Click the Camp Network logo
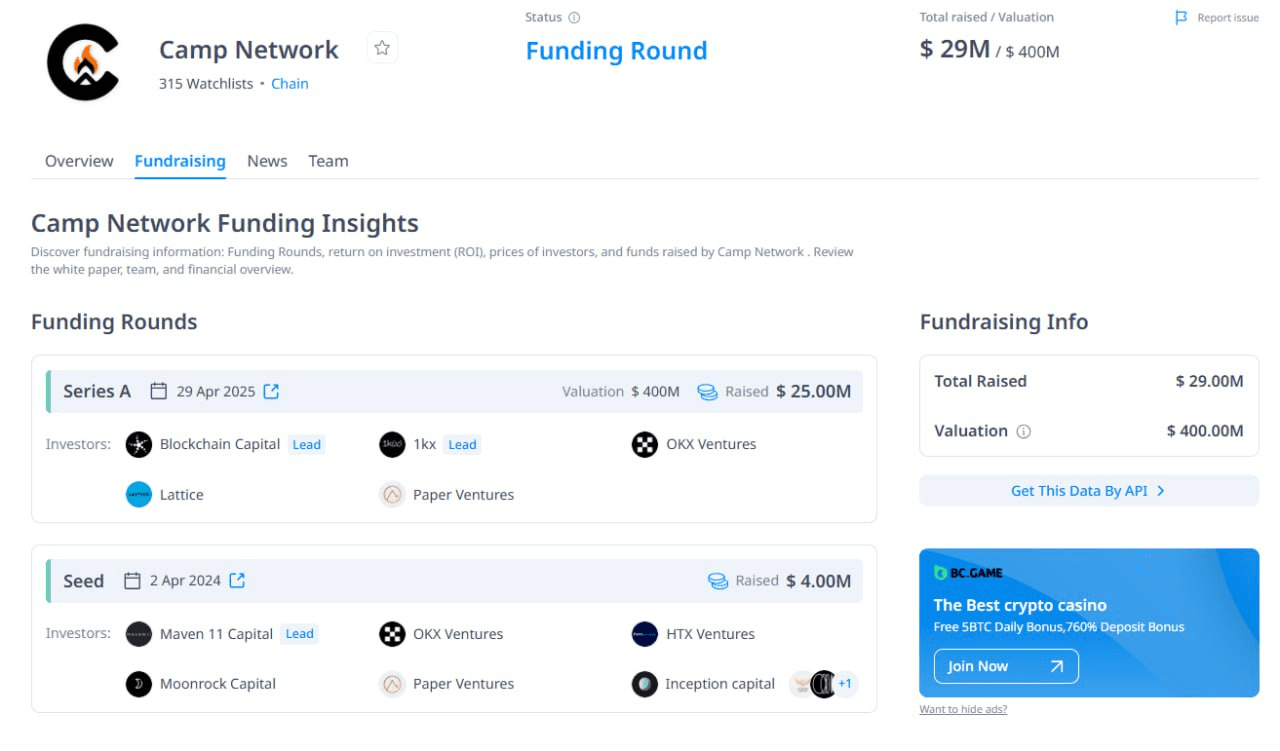The width and height of the screenshot is (1280, 751). [83, 62]
